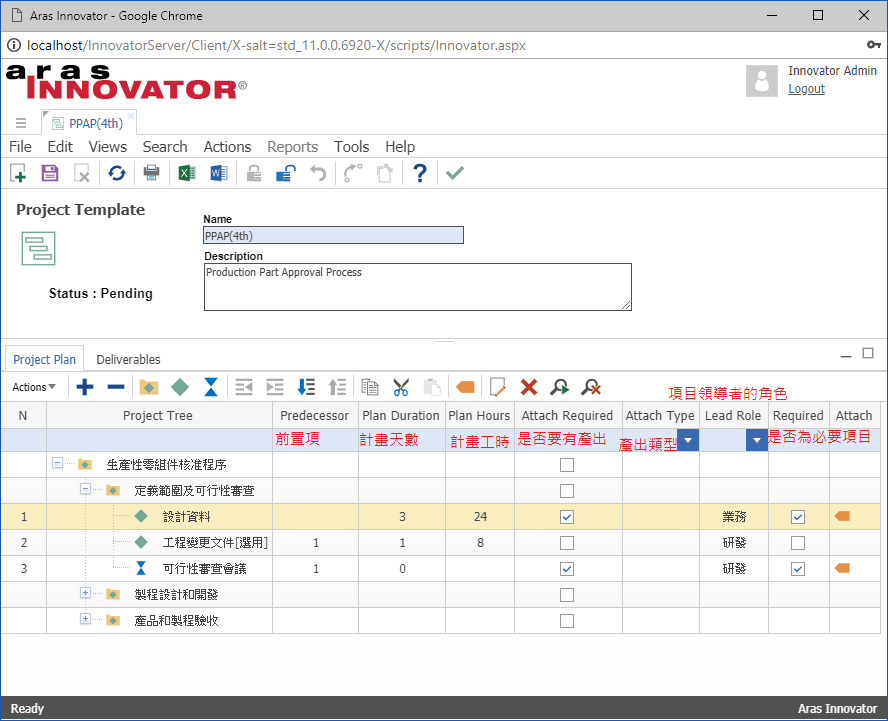Switch to the Deliverables tab

tap(128, 359)
